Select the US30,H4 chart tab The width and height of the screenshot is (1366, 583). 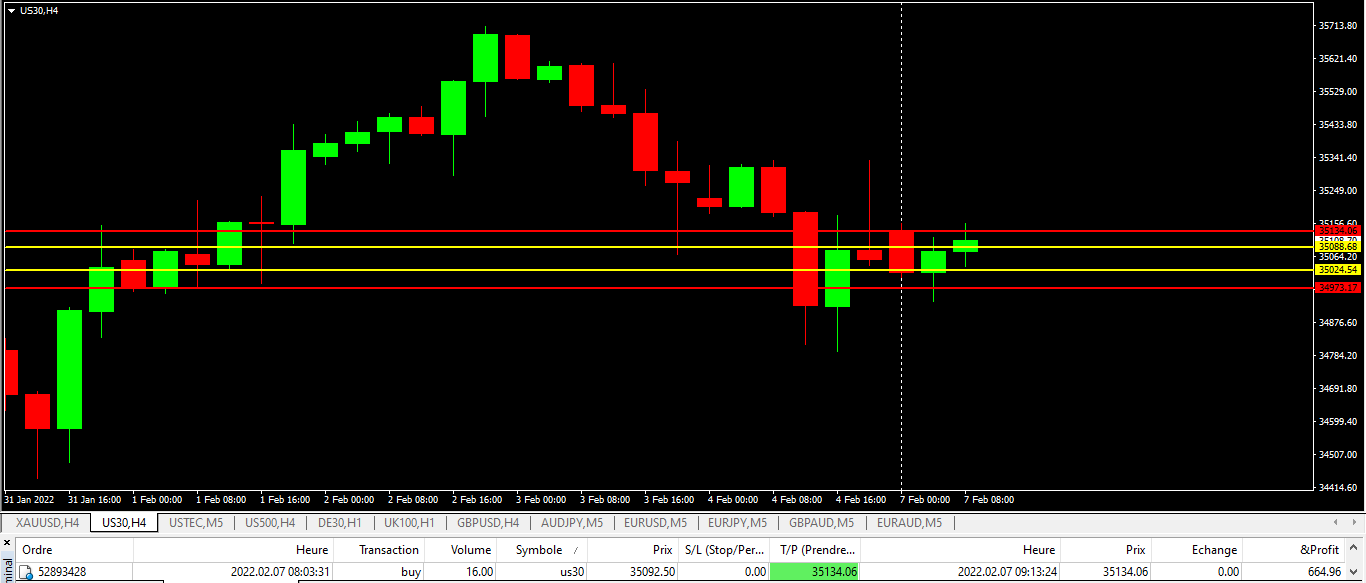coord(124,522)
